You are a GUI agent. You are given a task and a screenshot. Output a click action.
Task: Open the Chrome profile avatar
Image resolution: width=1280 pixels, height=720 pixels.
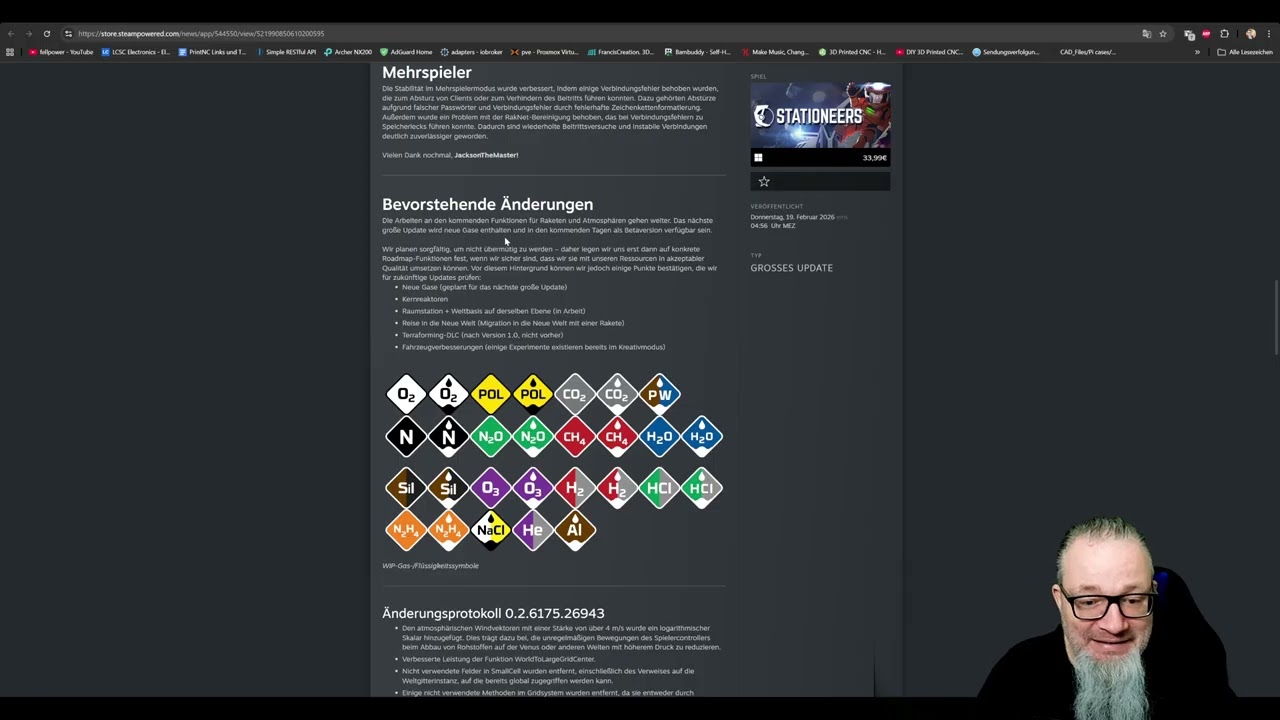coord(1251,34)
